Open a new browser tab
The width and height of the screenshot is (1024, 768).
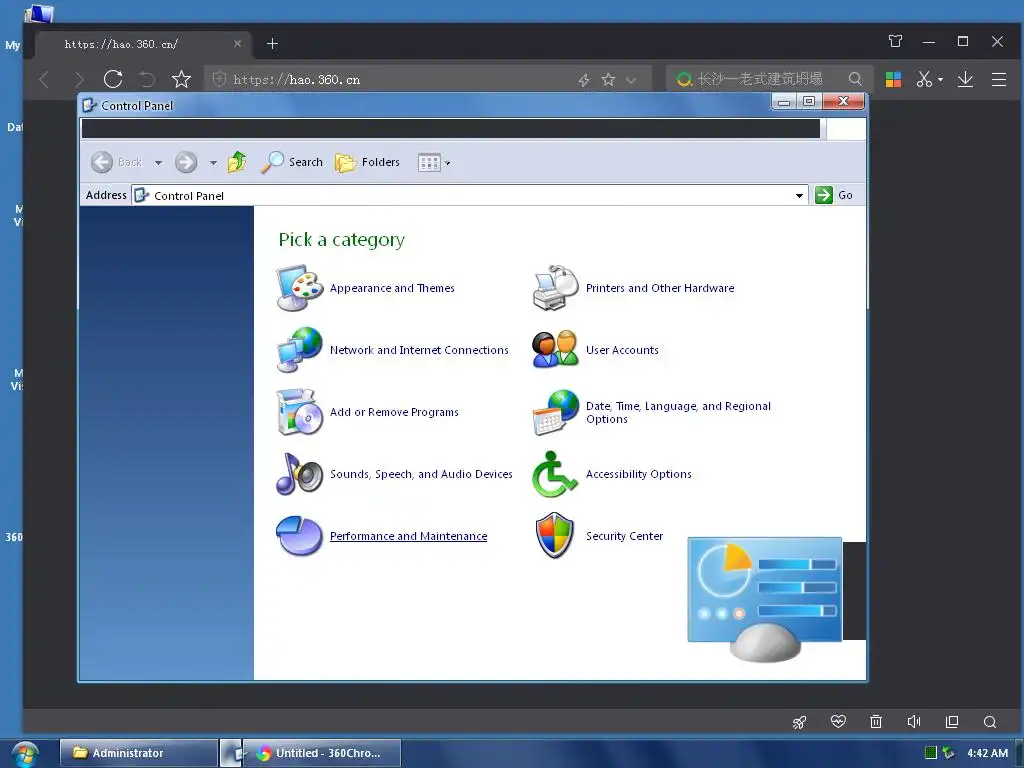pyautogui.click(x=272, y=44)
